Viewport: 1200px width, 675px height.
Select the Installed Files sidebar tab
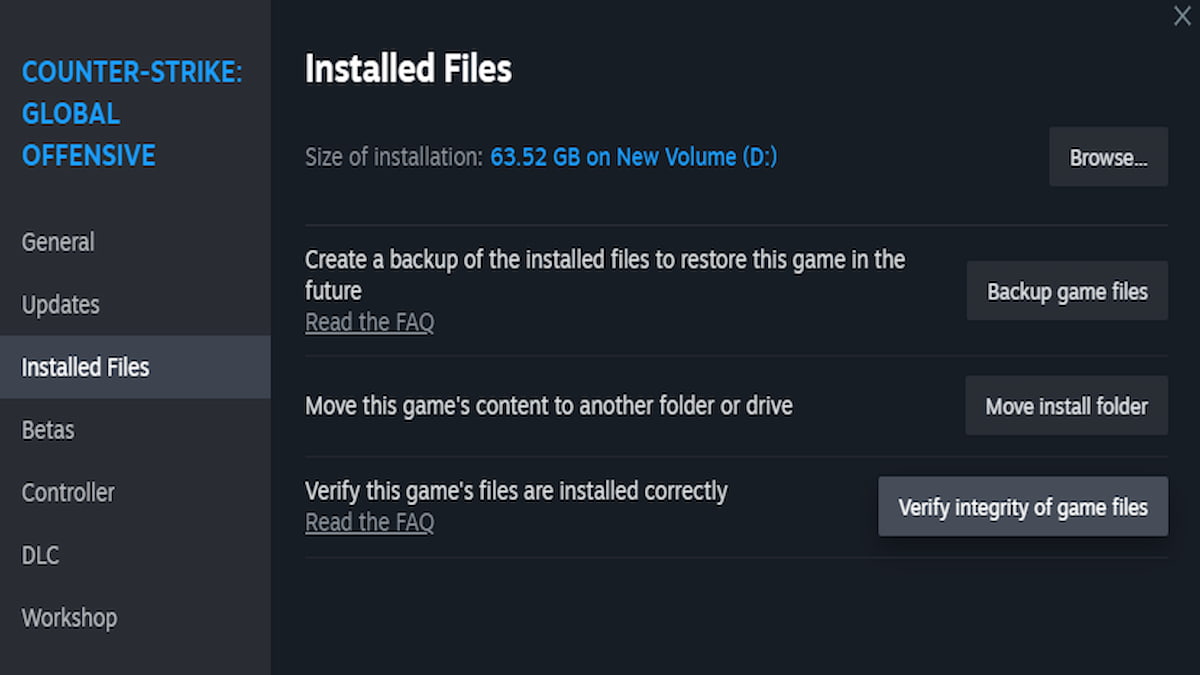[x=86, y=367]
